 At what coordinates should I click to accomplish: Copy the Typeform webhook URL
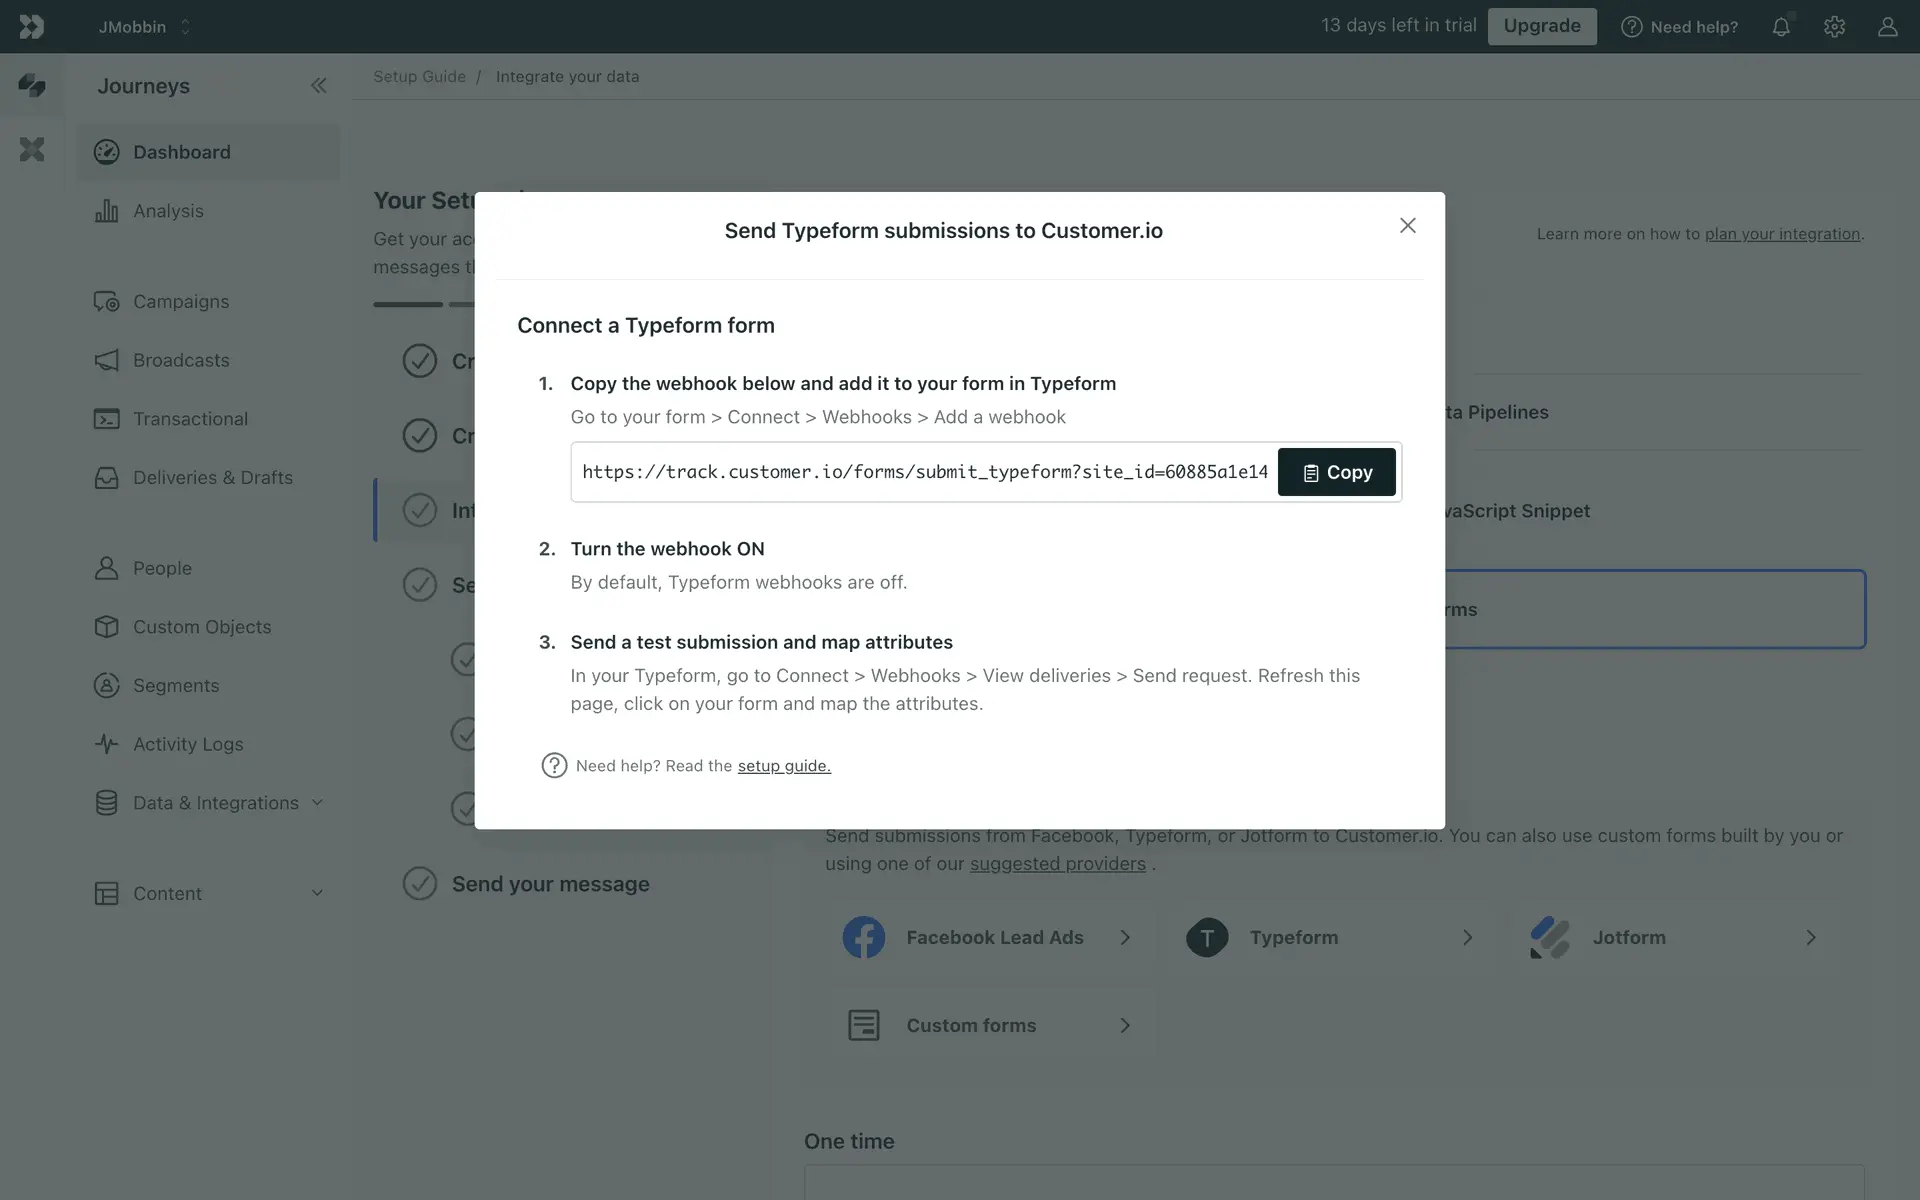1336,472
